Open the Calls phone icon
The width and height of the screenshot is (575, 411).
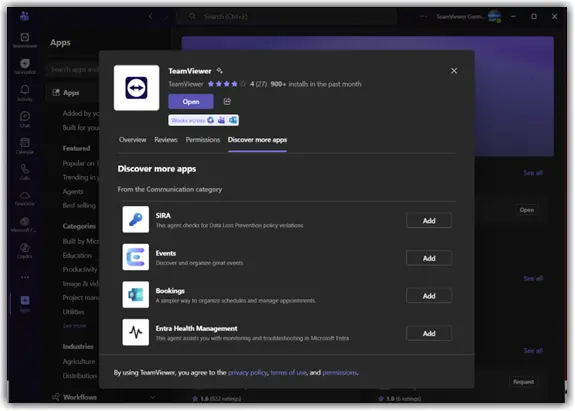25,172
